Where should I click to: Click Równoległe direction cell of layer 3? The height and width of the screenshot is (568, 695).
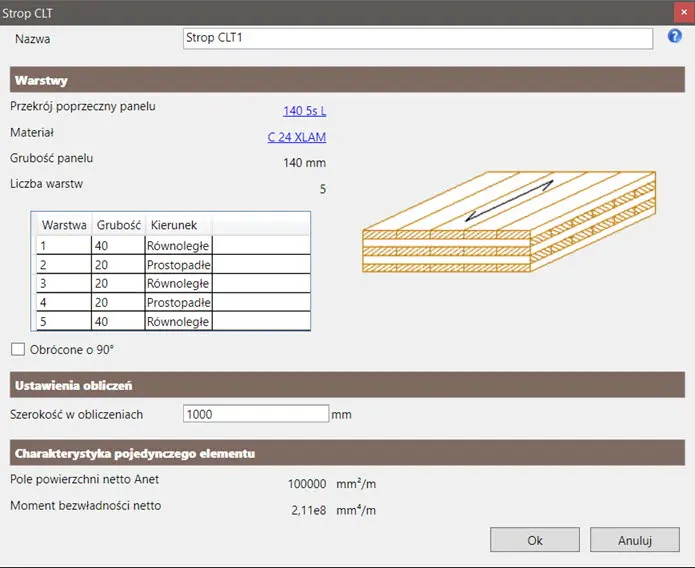coord(177,283)
